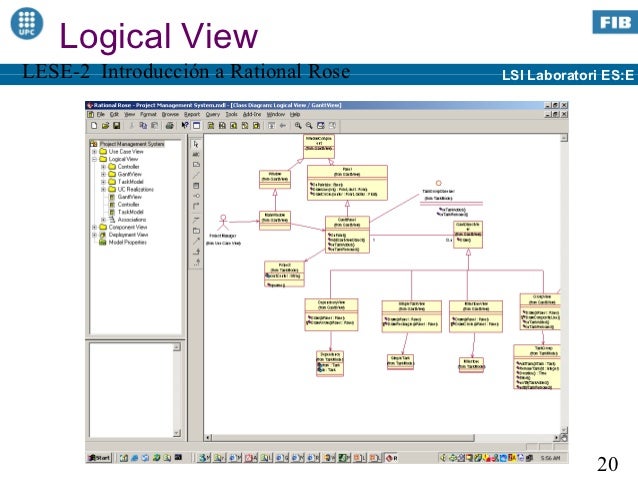638x479 pixels.
Task: Expand the Controller package folder
Action: point(103,167)
